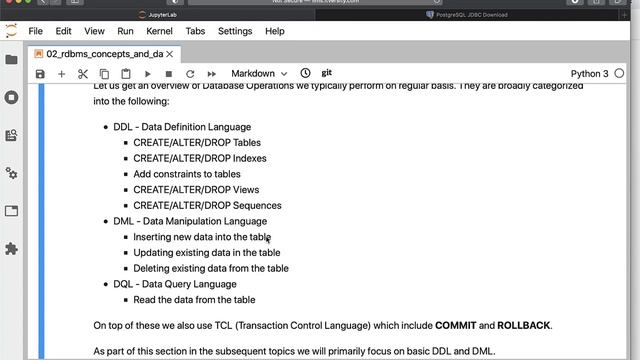640x360 pixels.
Task: Click the kernel status circle indicator
Action: (619, 73)
